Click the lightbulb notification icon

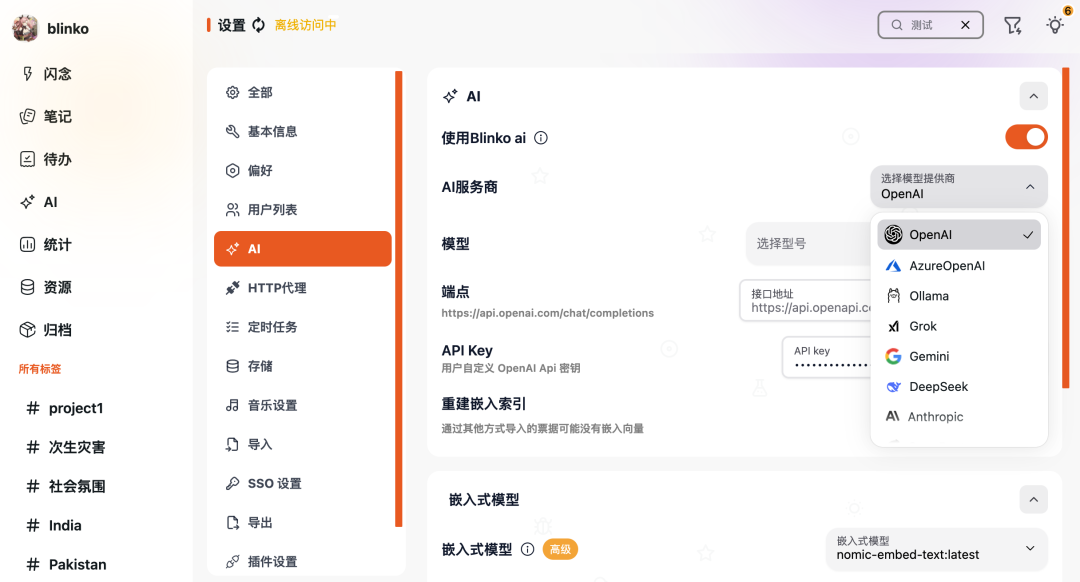[x=1055, y=25]
